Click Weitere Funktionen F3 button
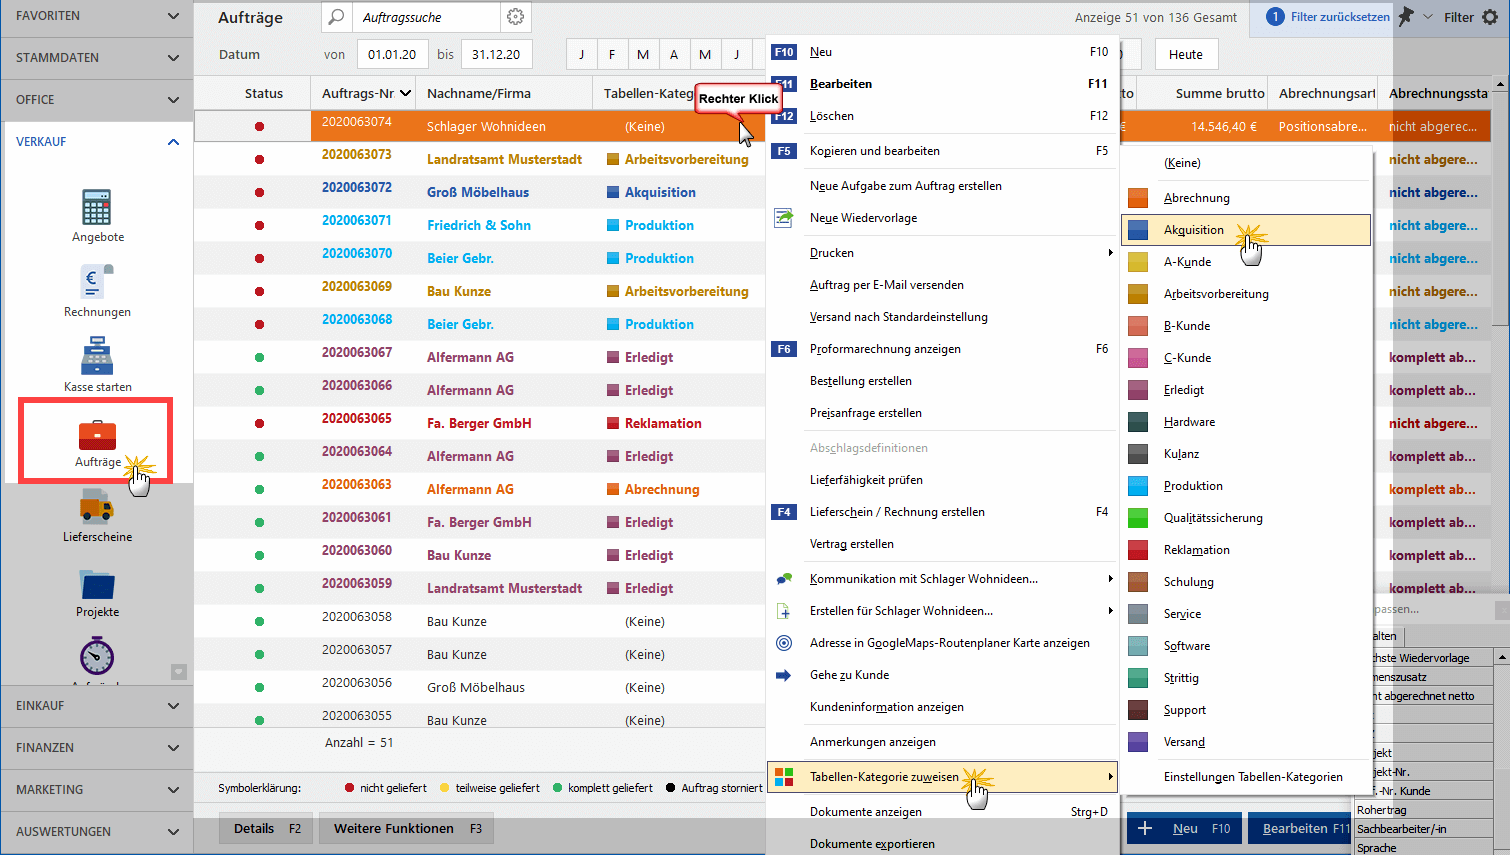This screenshot has height=855, width=1510. coord(406,828)
